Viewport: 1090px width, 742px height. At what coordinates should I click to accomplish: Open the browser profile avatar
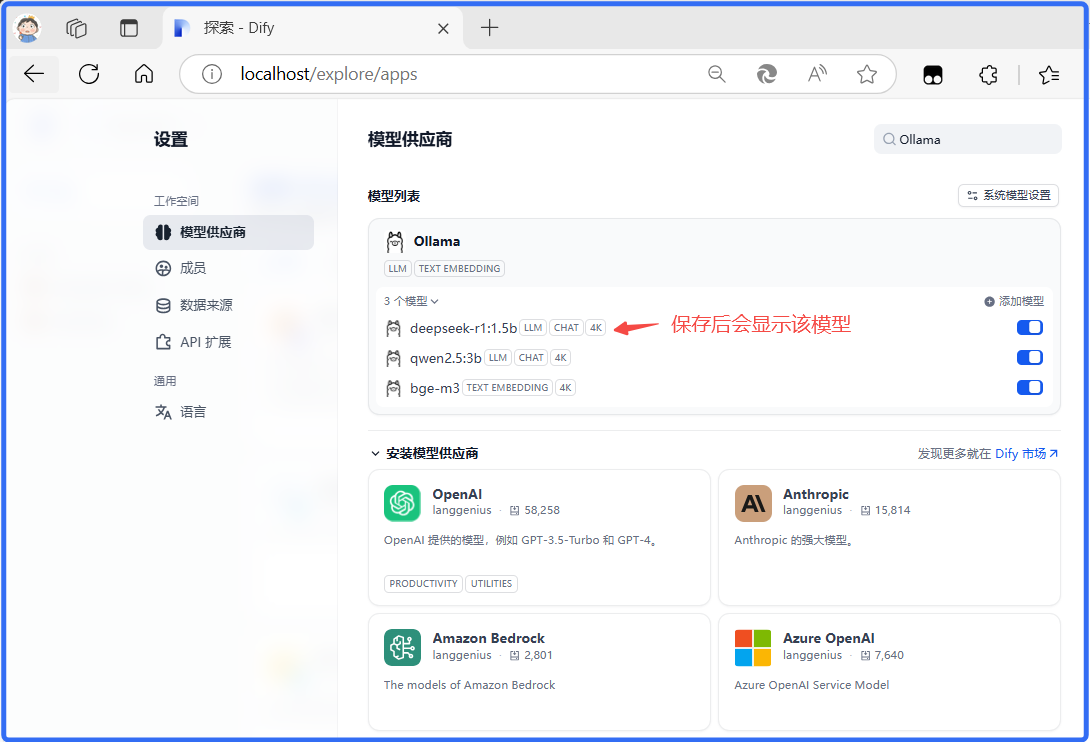pos(27,28)
